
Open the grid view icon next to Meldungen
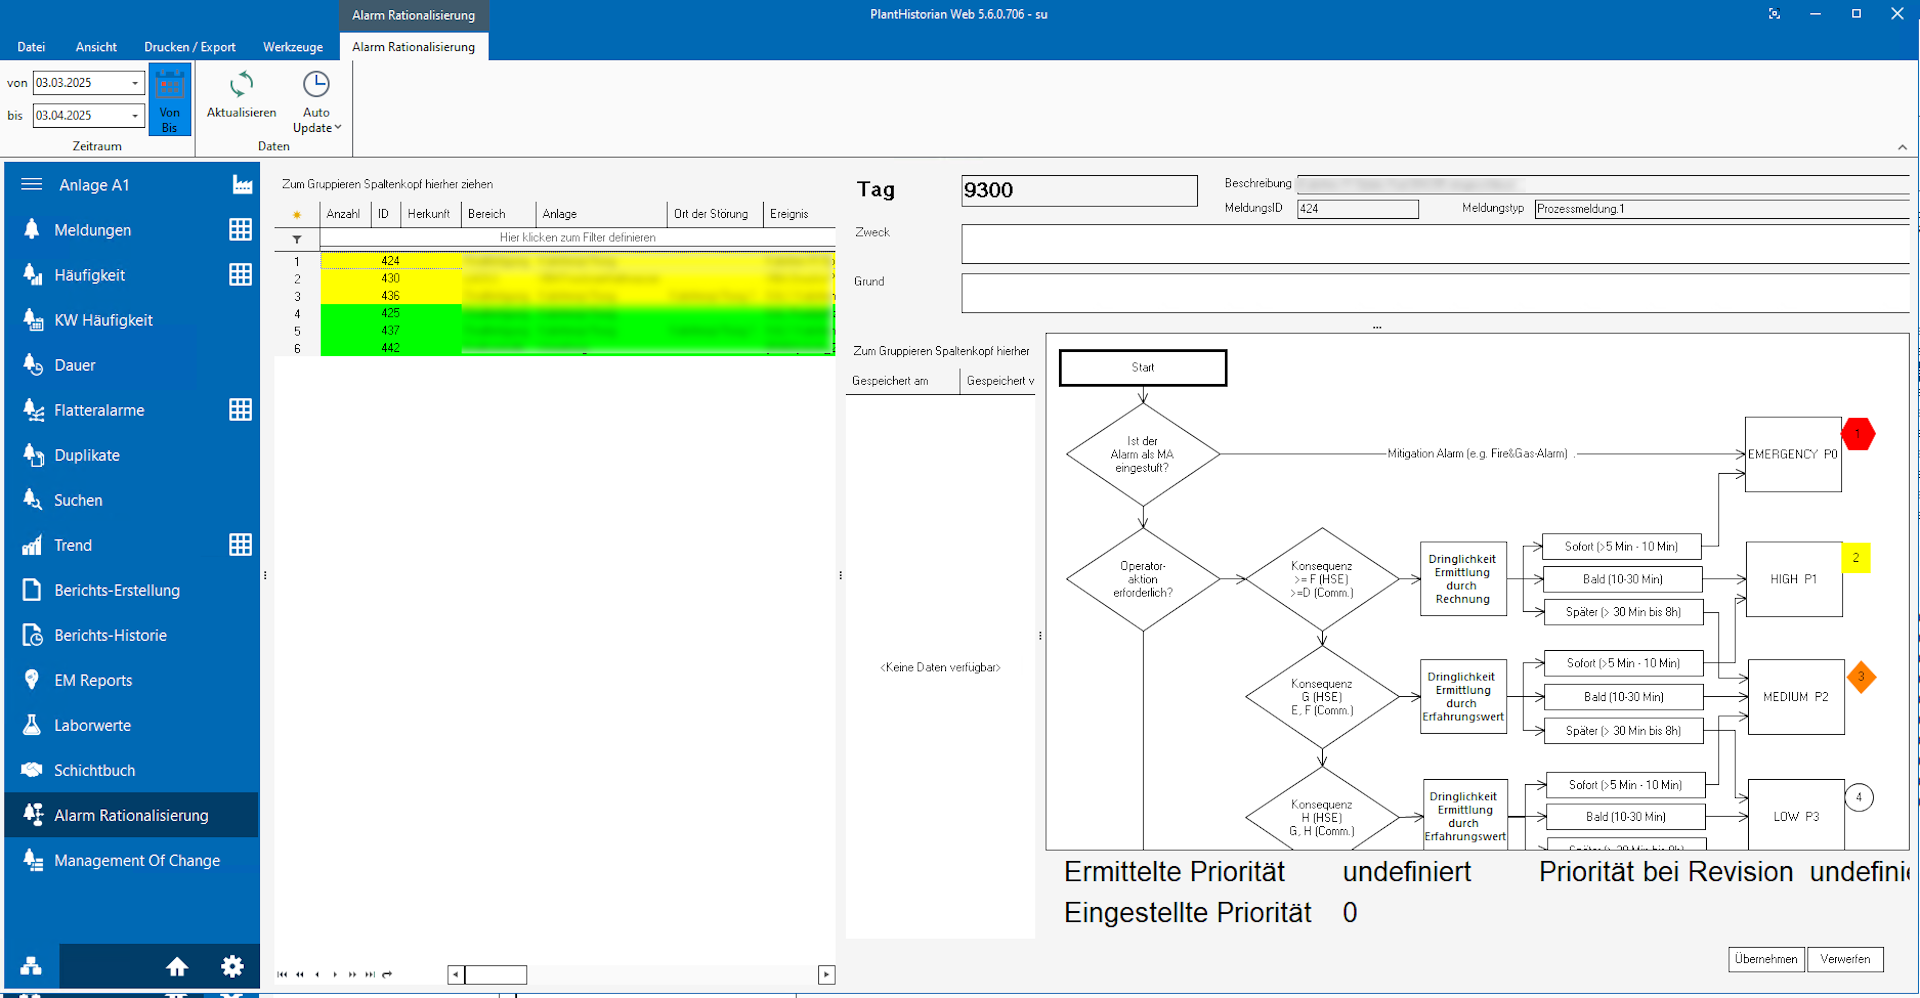click(x=240, y=230)
